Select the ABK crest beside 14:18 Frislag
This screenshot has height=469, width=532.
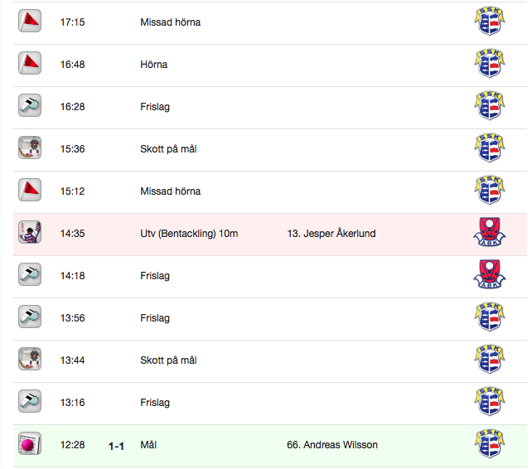pyautogui.click(x=489, y=275)
